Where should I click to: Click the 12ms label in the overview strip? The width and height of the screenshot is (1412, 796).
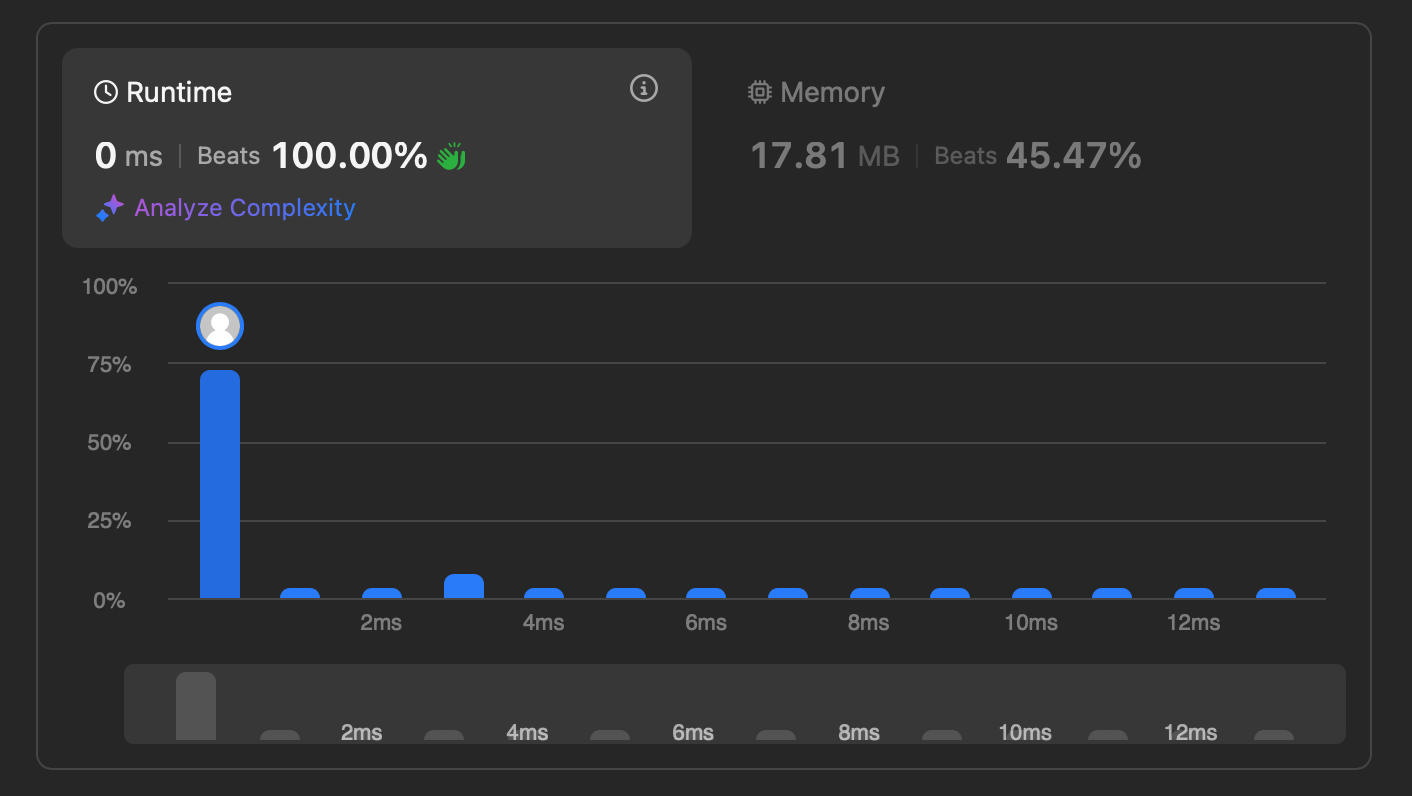1191,733
